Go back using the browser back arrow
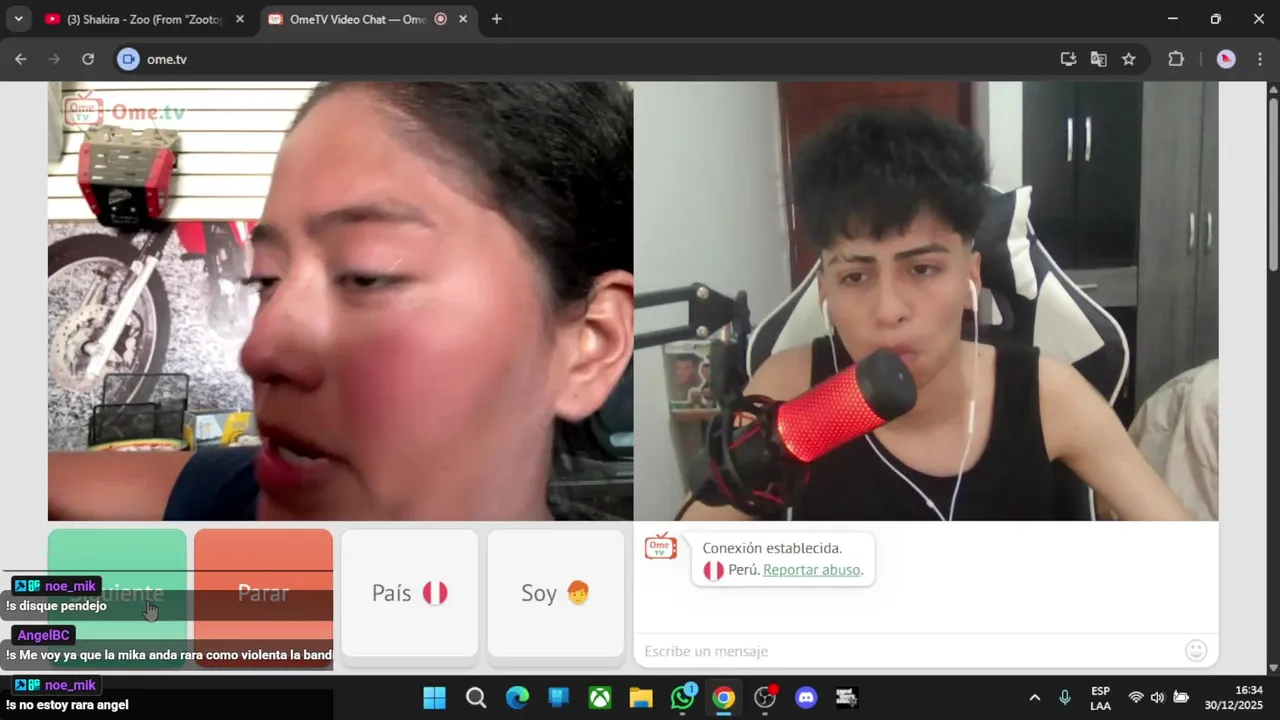Viewport: 1280px width, 720px height. coord(20,59)
